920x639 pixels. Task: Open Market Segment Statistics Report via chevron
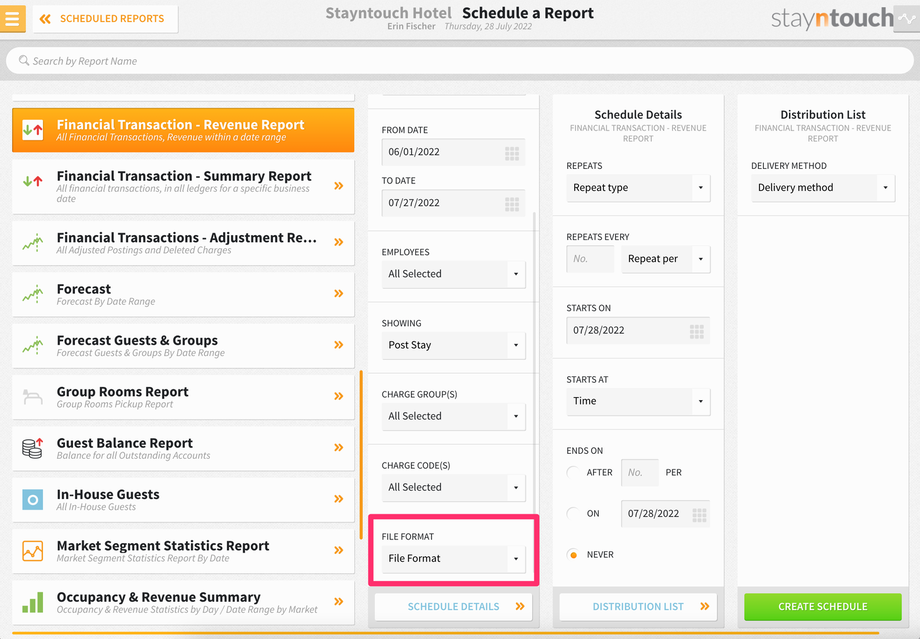point(339,550)
